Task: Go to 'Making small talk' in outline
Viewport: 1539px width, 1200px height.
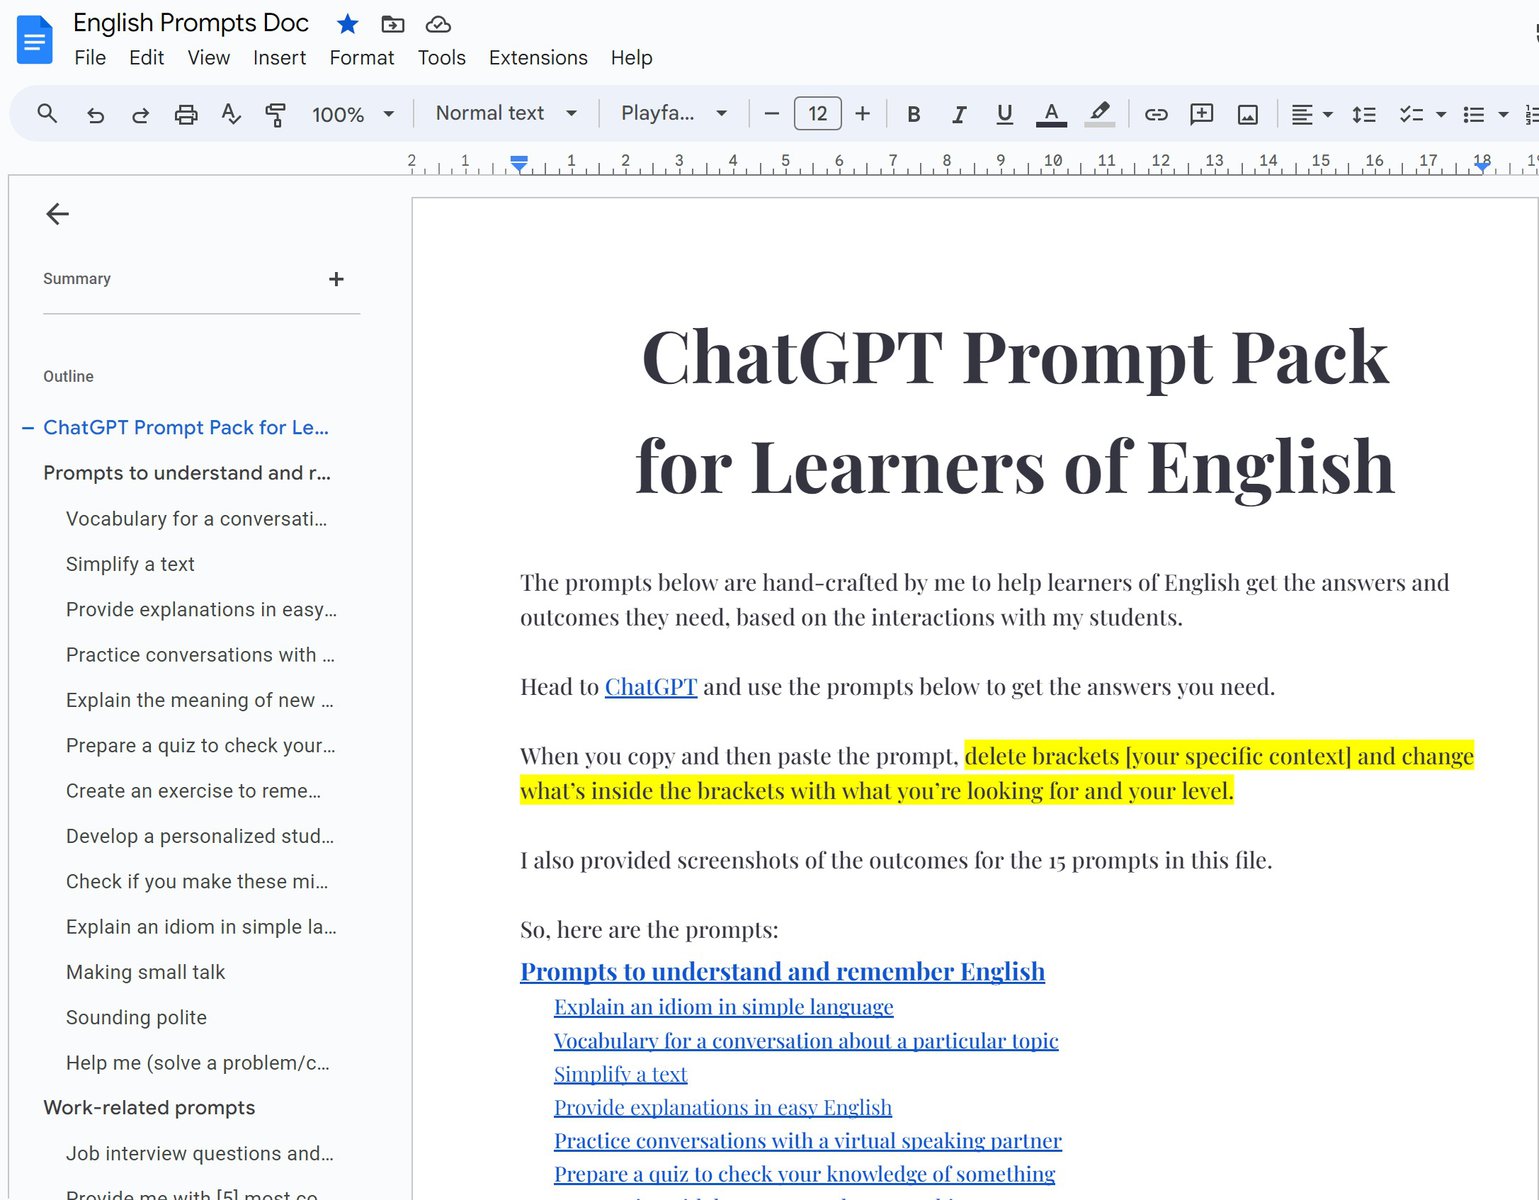Action: tap(146, 972)
